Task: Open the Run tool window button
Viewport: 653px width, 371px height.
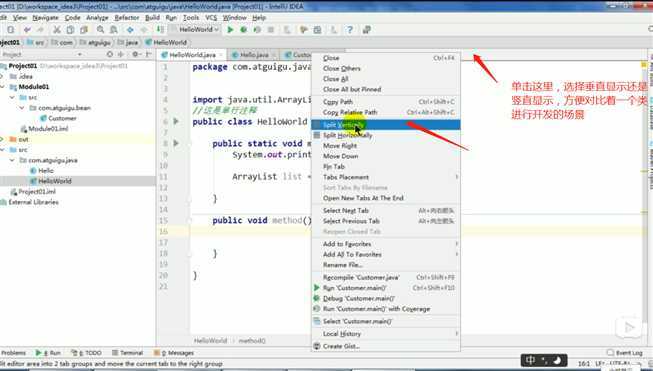Action: (49, 353)
